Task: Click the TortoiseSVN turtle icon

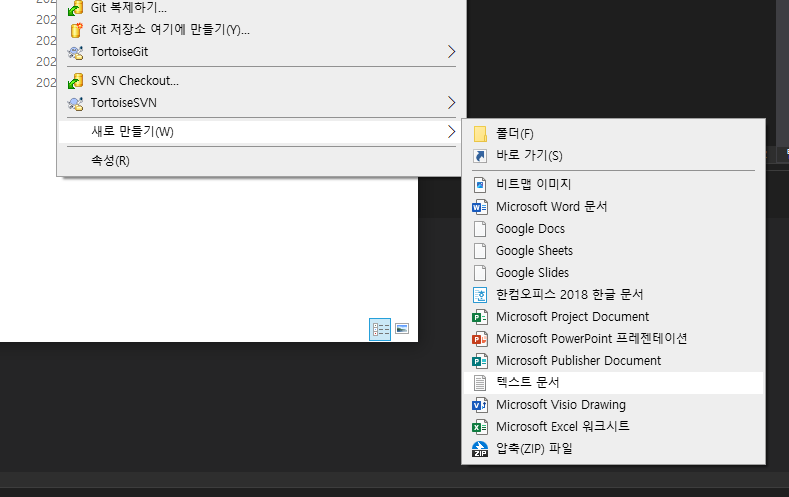Action: tap(75, 103)
